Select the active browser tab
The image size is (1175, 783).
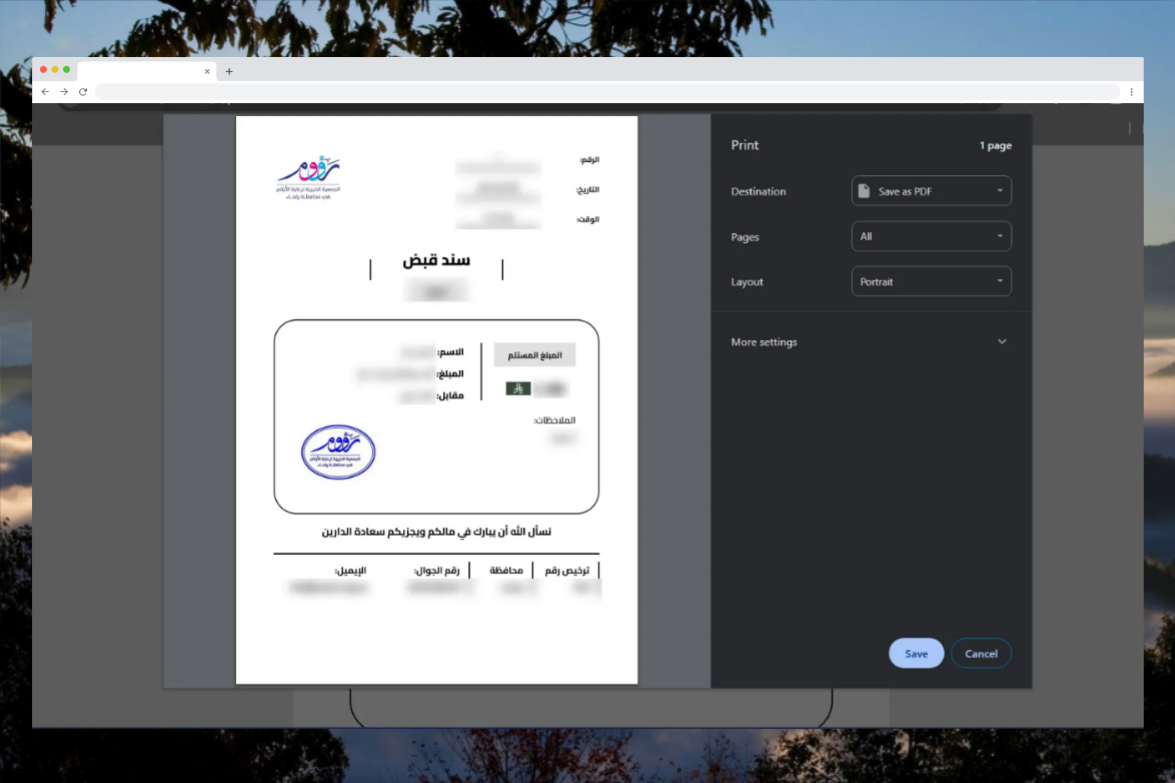click(147, 71)
